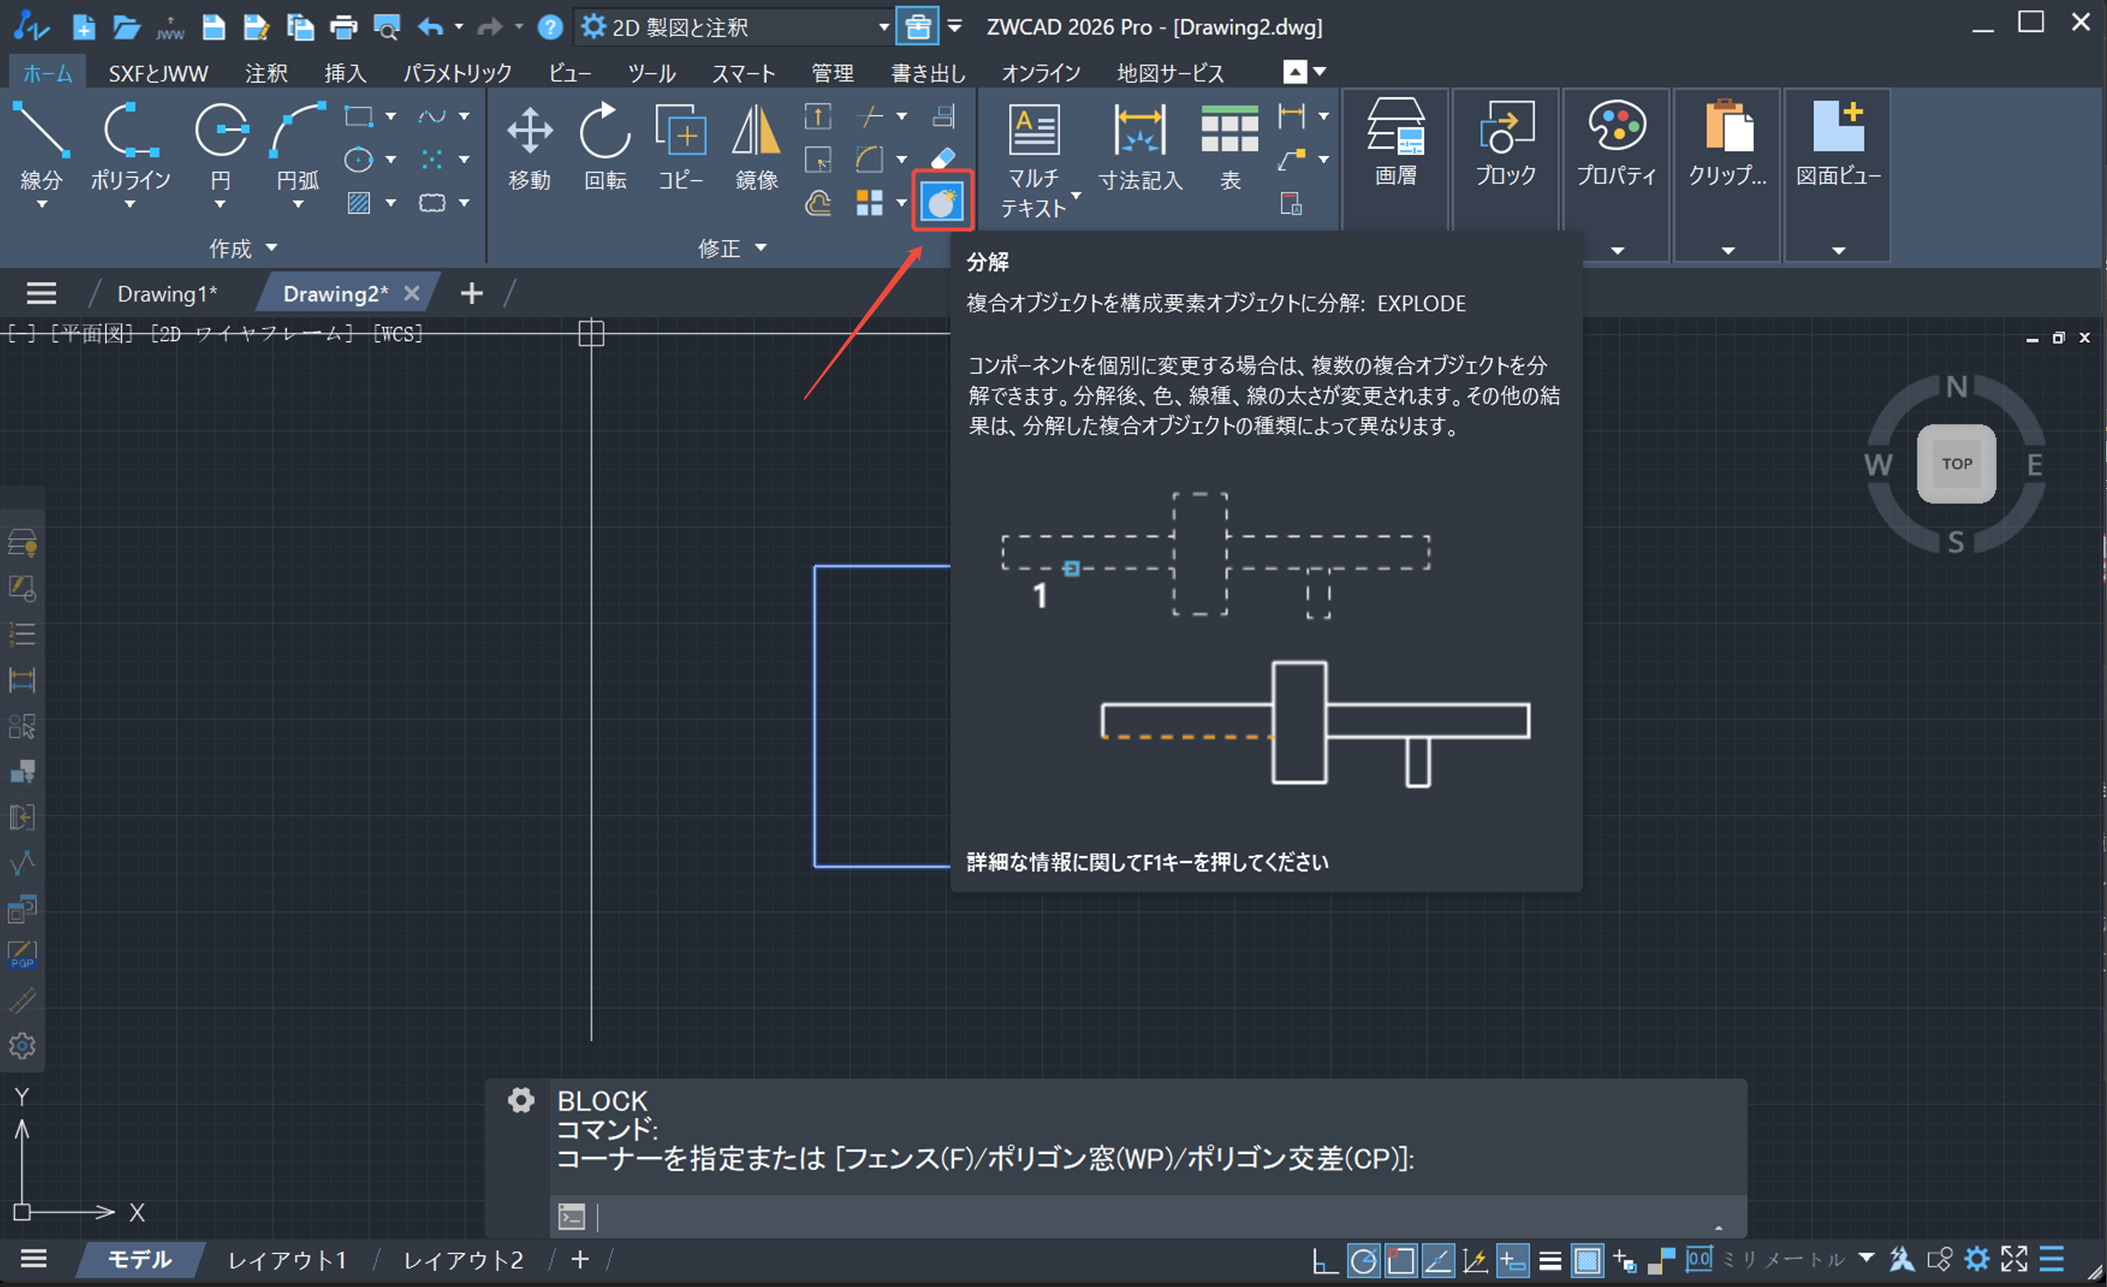Expand the ミリメートル units dropdown
2107x1287 pixels.
click(x=1866, y=1259)
